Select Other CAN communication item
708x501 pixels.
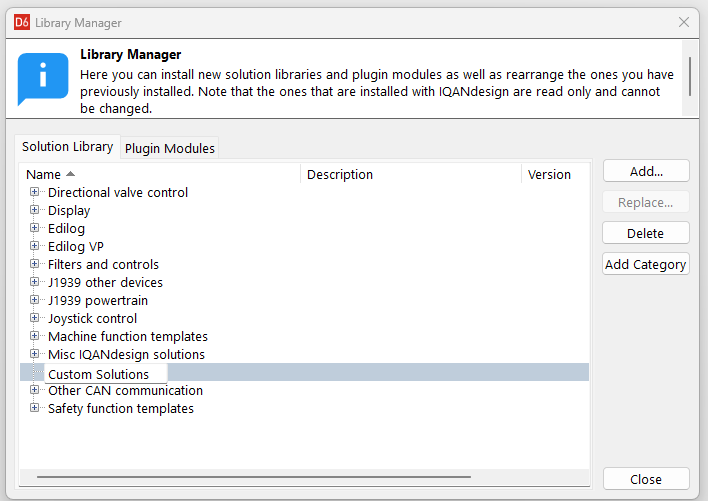pos(126,390)
